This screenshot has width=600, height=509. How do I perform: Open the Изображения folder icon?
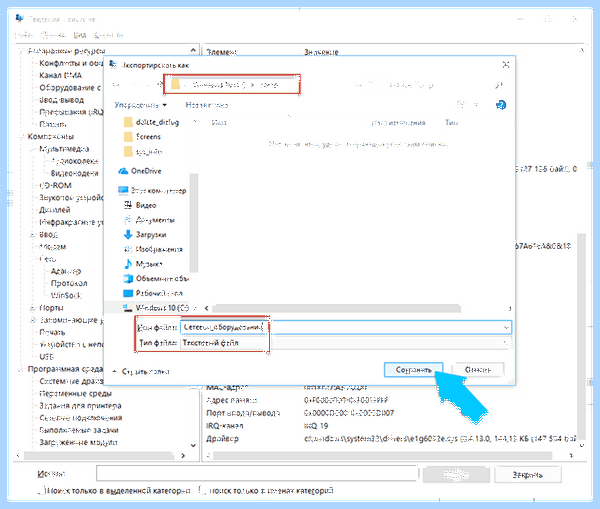pos(128,249)
